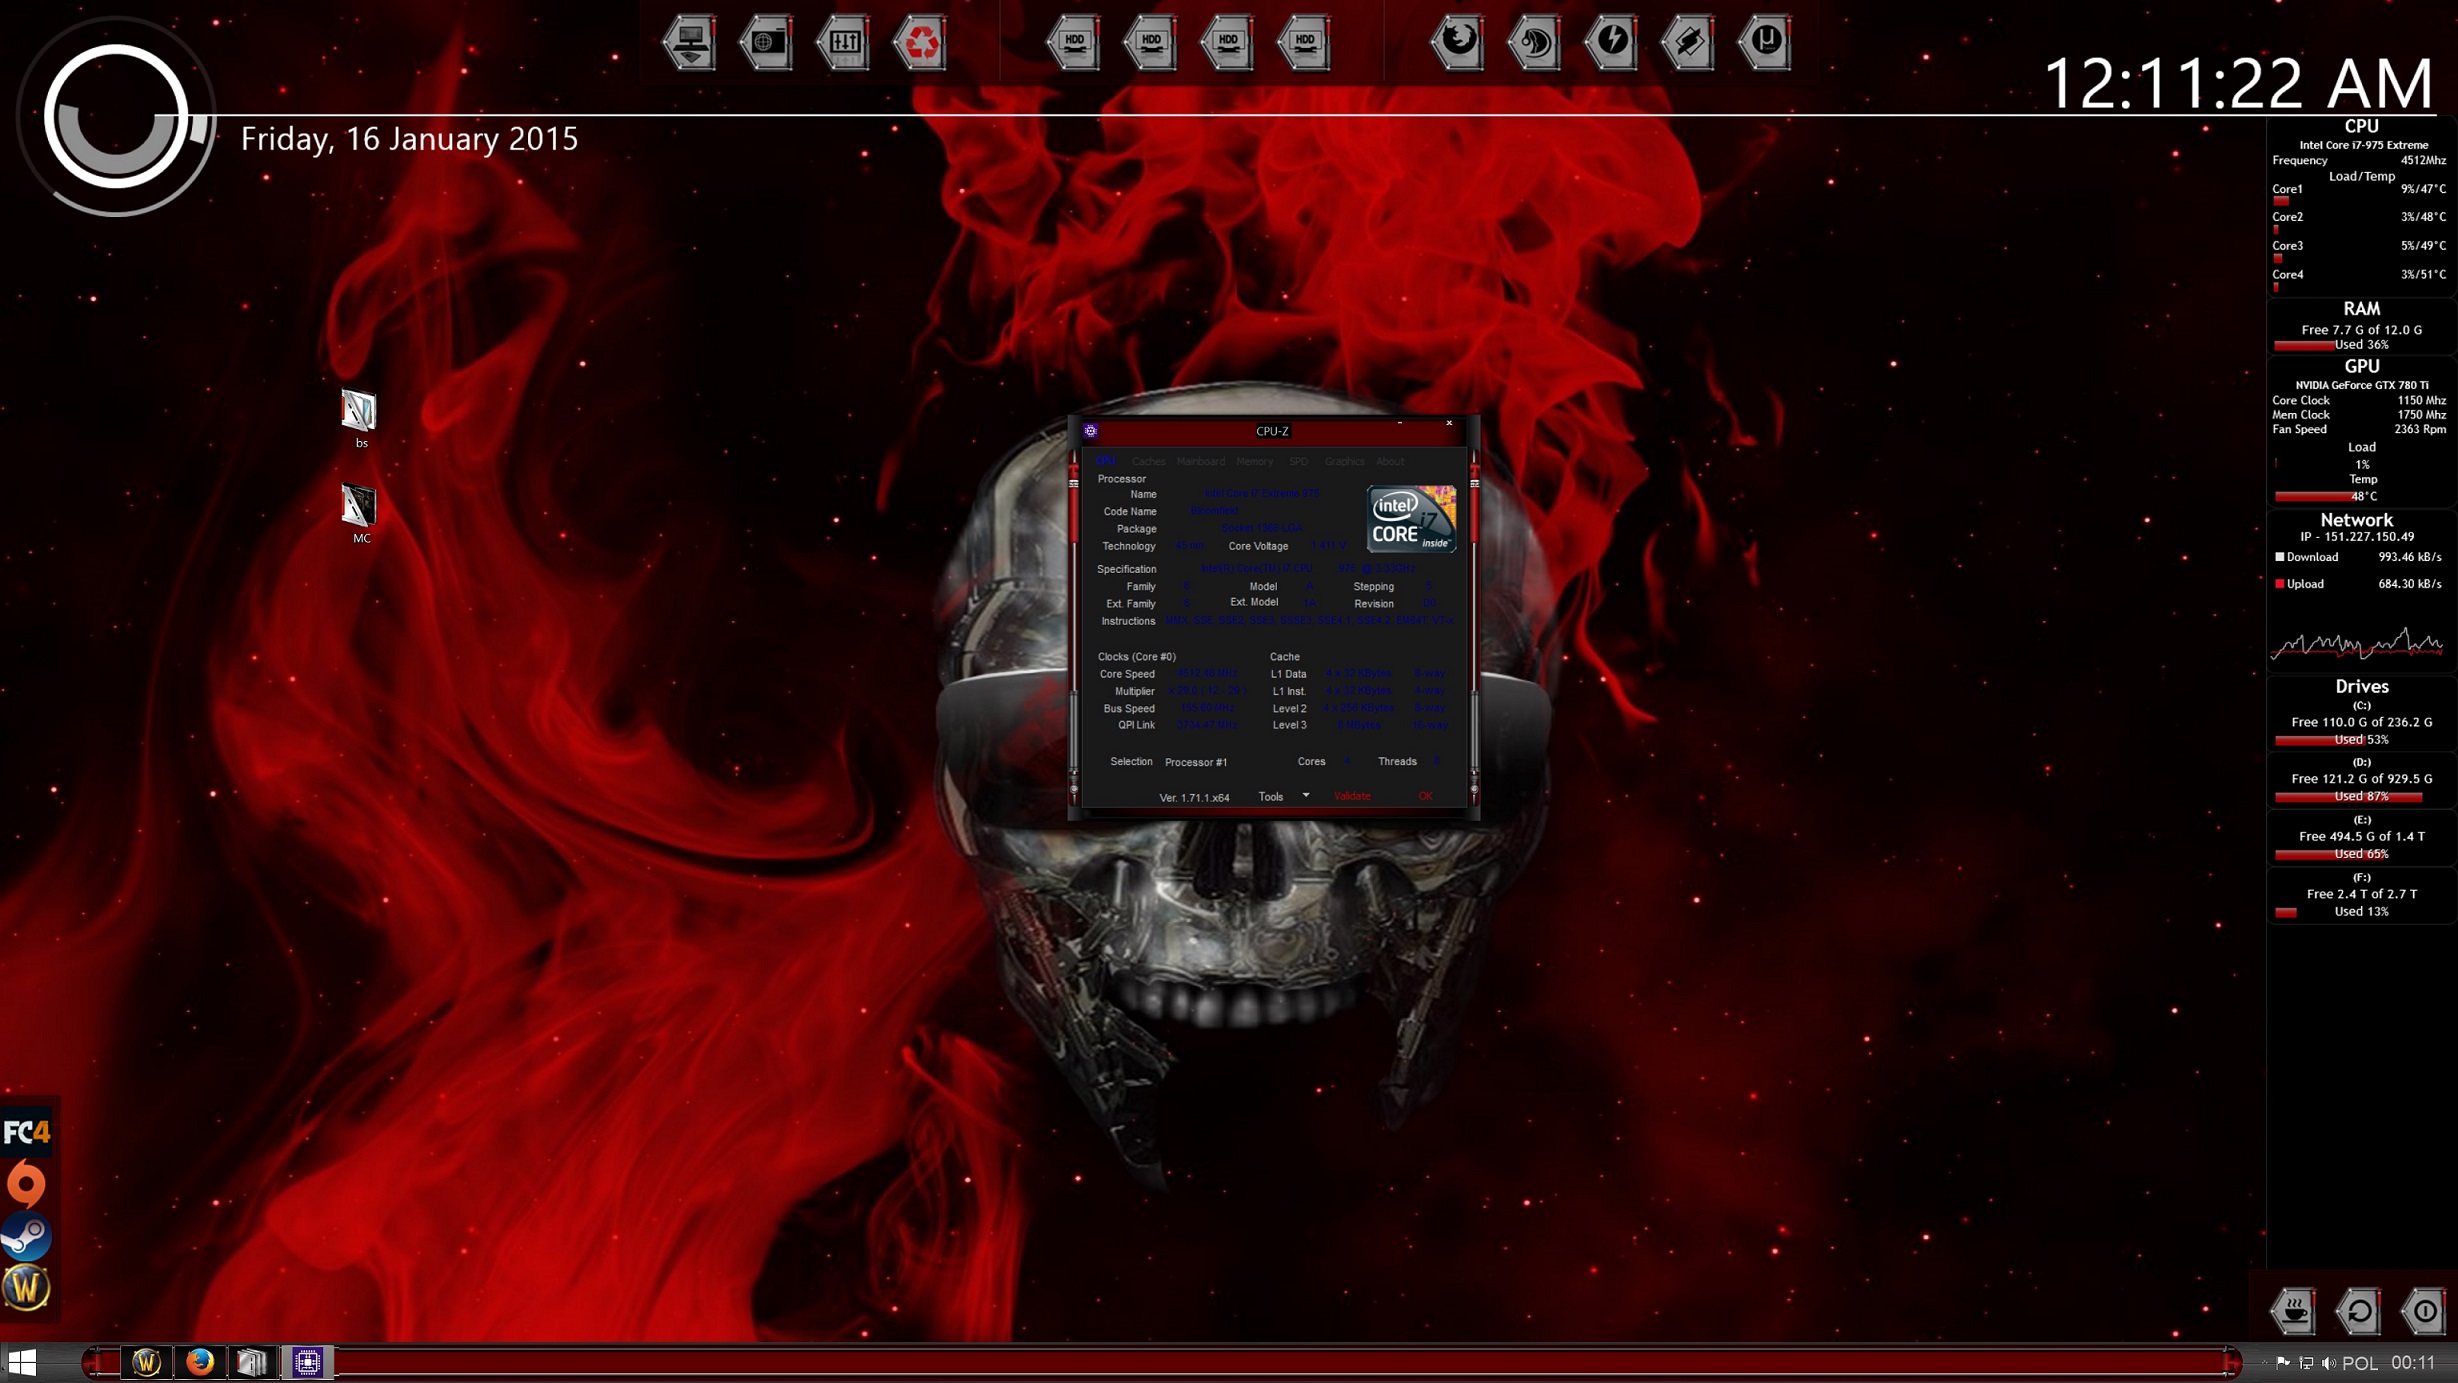2458x1383 pixels.
Task: Open My Computer dock icon
Action: coord(690,42)
